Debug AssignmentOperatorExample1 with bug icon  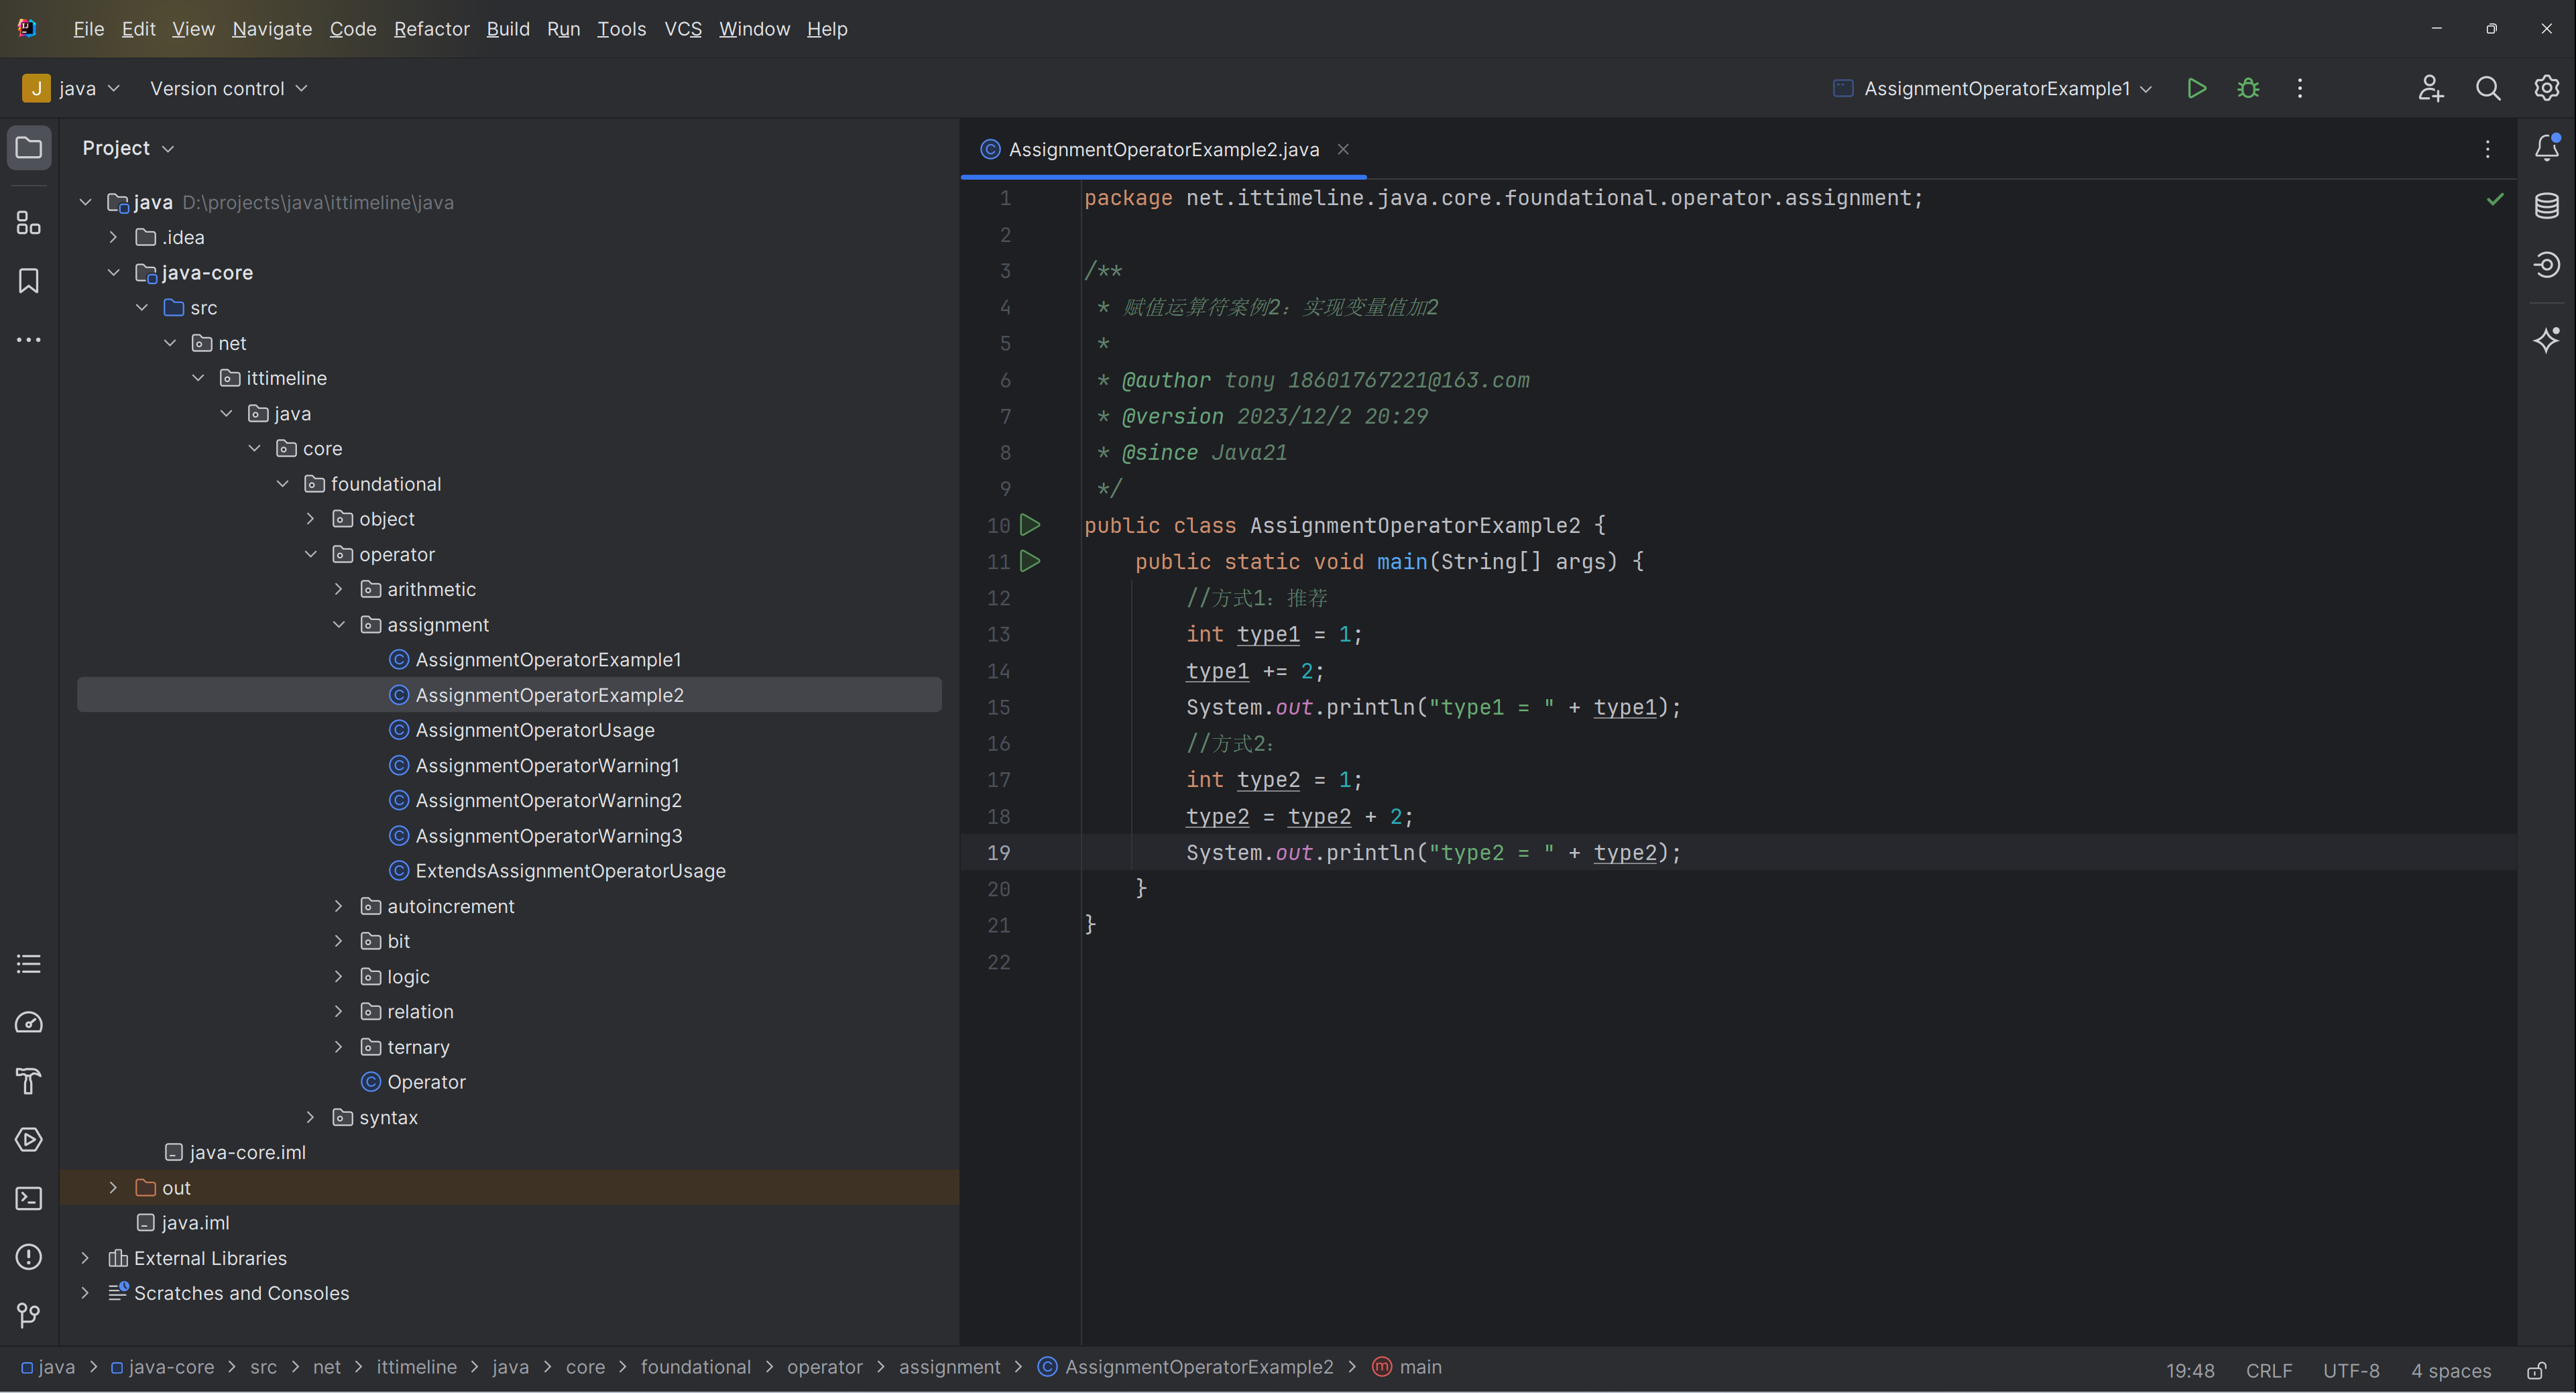pyautogui.click(x=2248, y=88)
